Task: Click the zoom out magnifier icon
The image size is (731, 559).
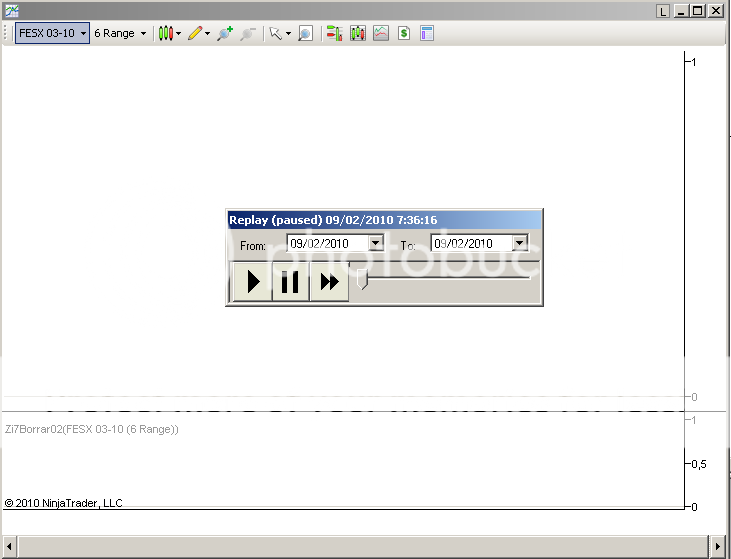Action: click(x=248, y=33)
